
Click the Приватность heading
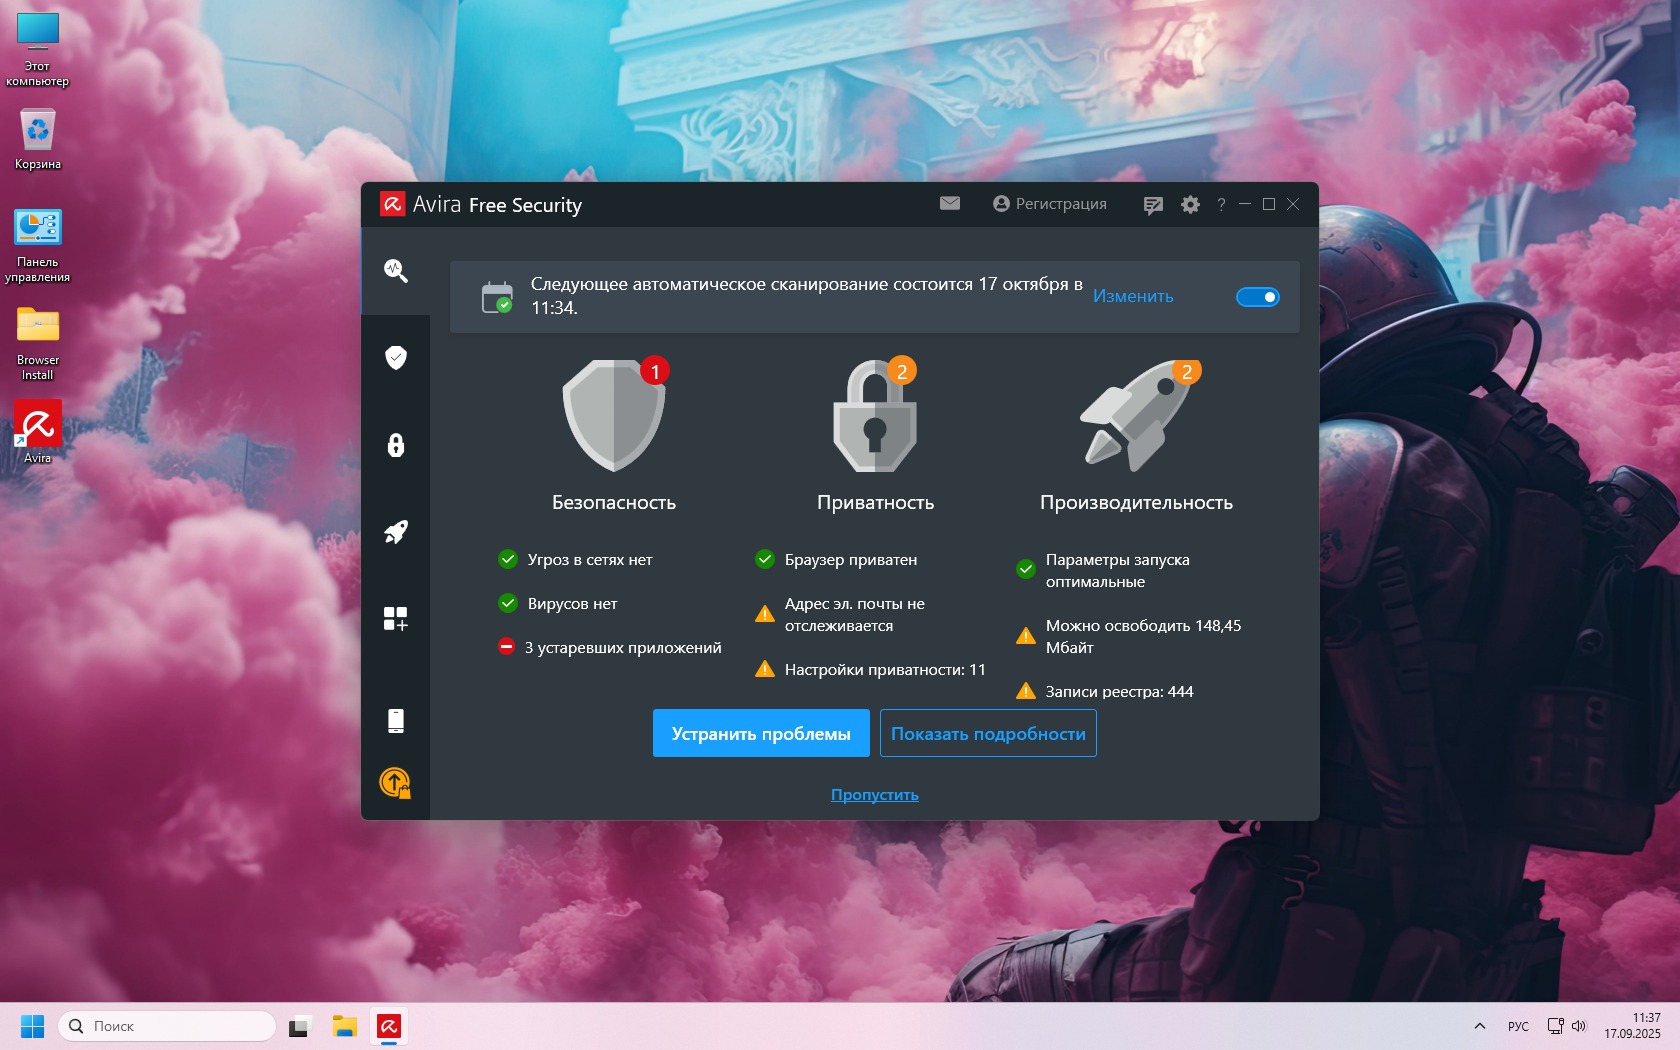[876, 502]
